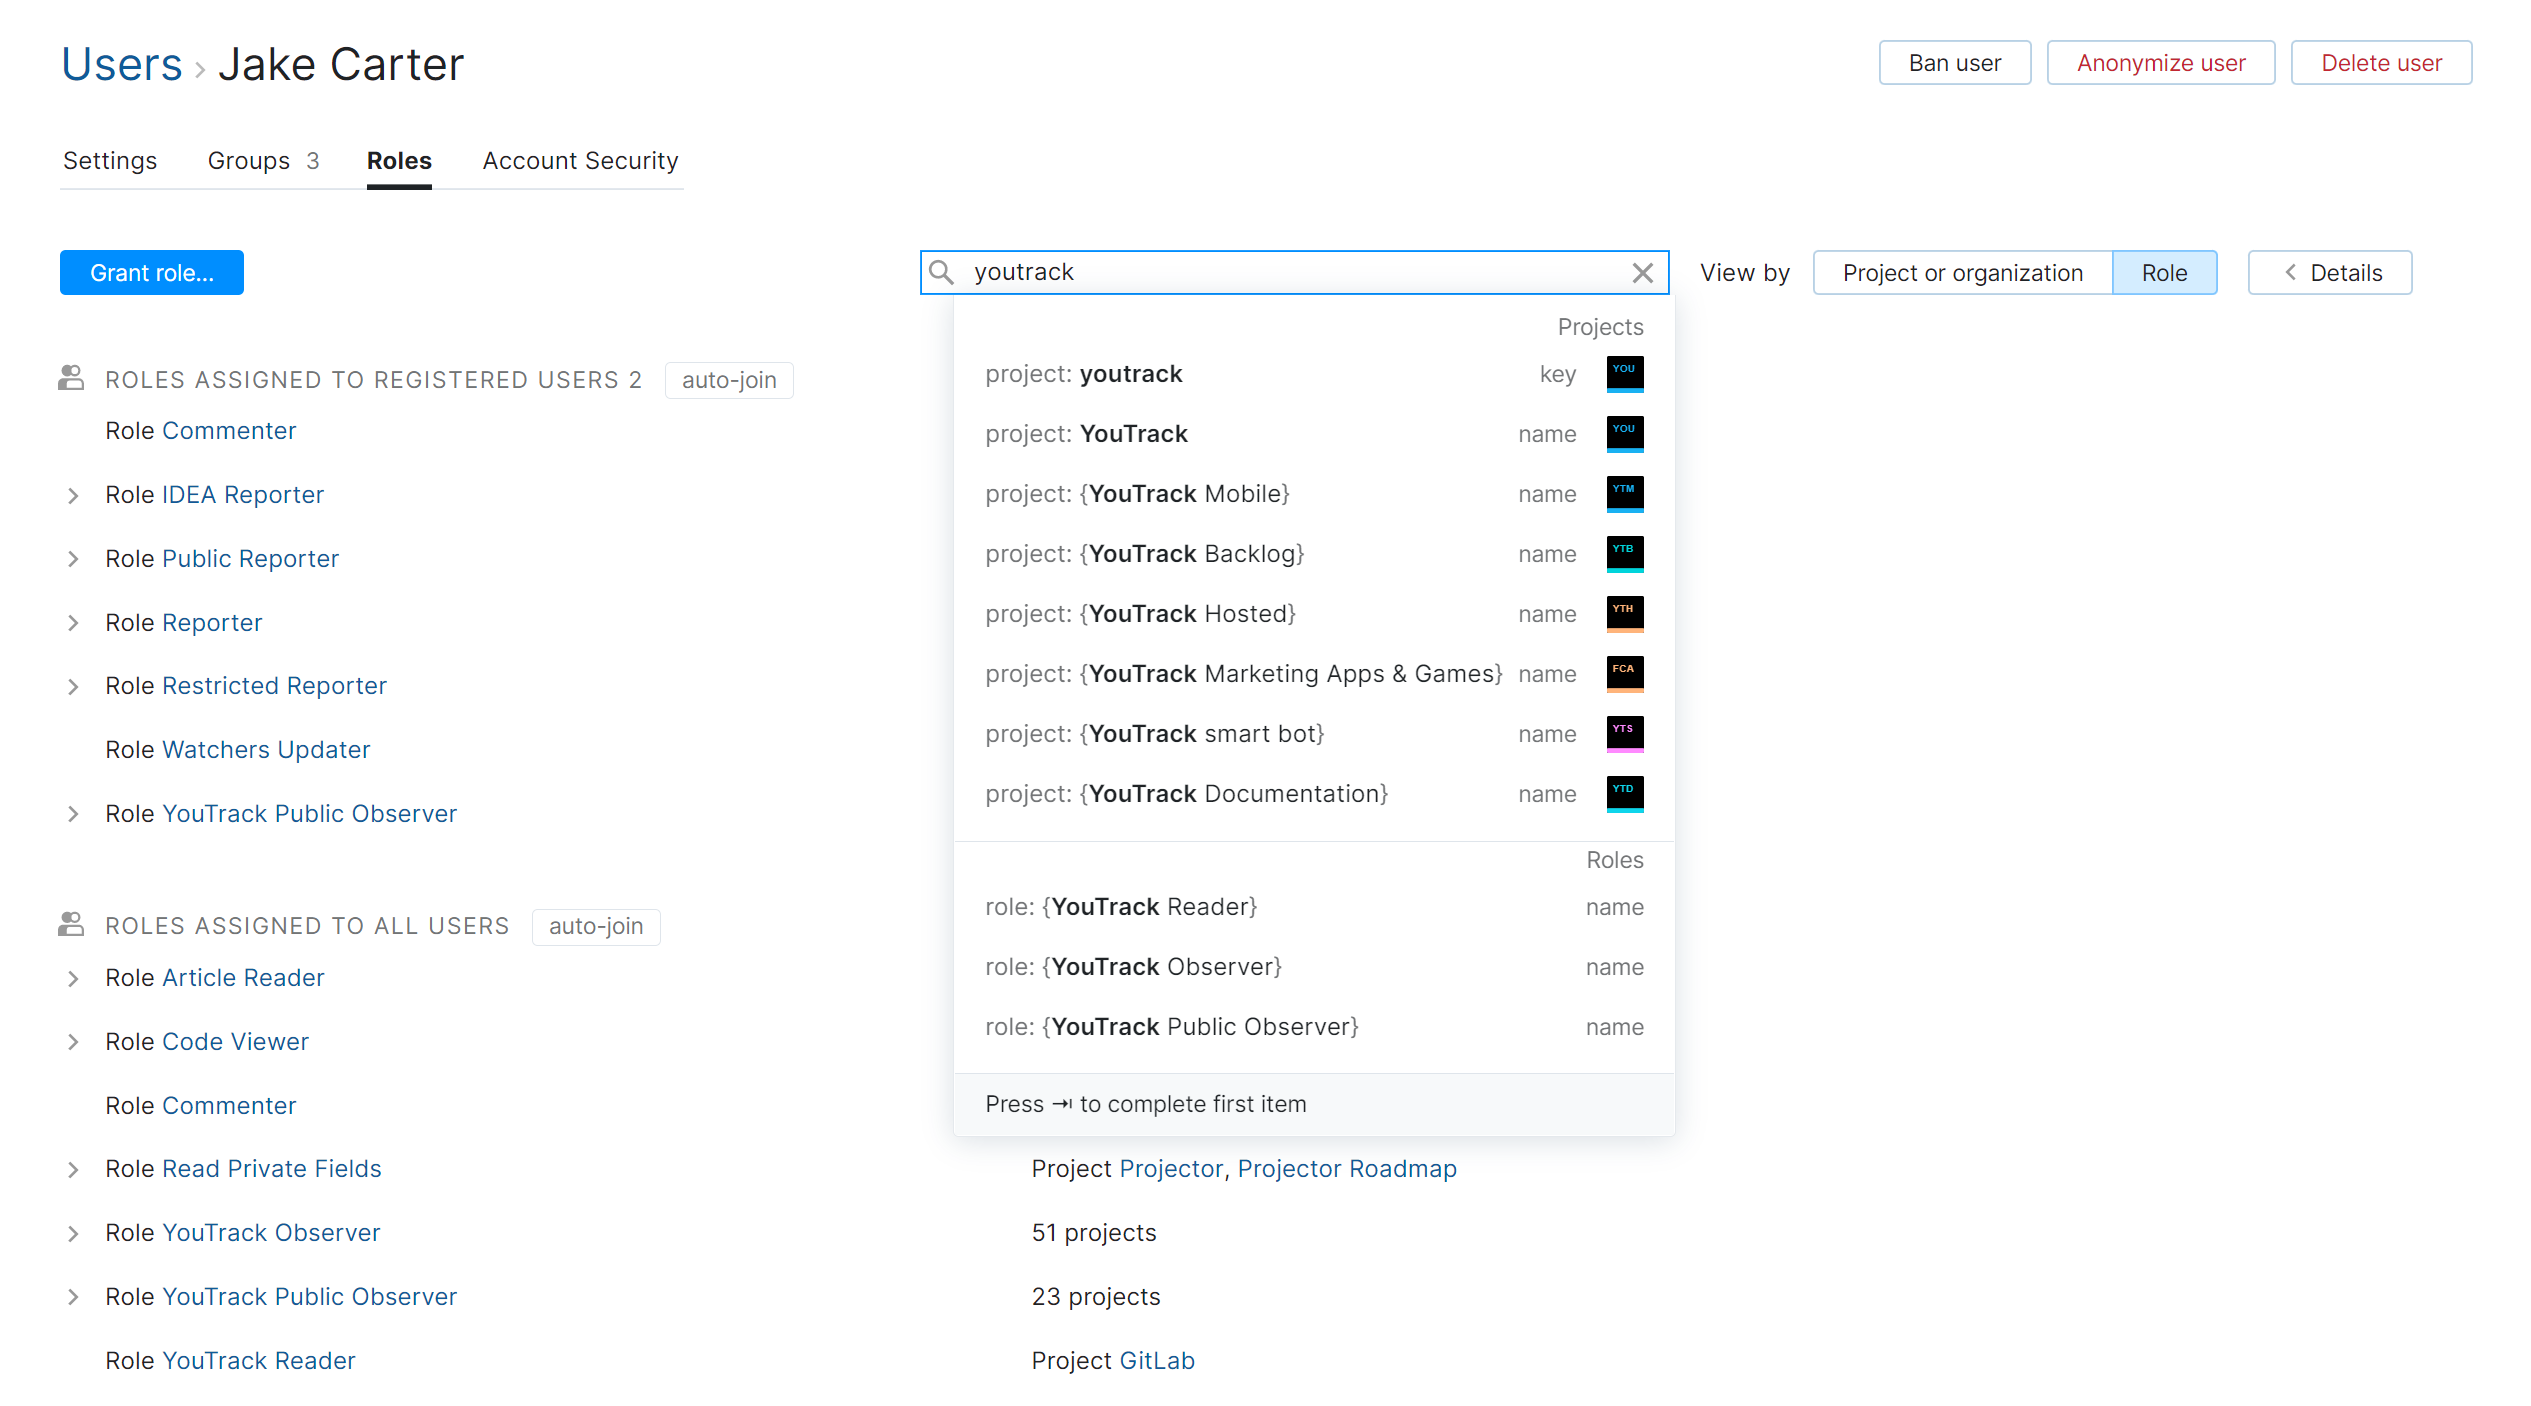Viewport: 2531px width, 1406px height.
Task: Open the Groups tab
Action: 248,160
